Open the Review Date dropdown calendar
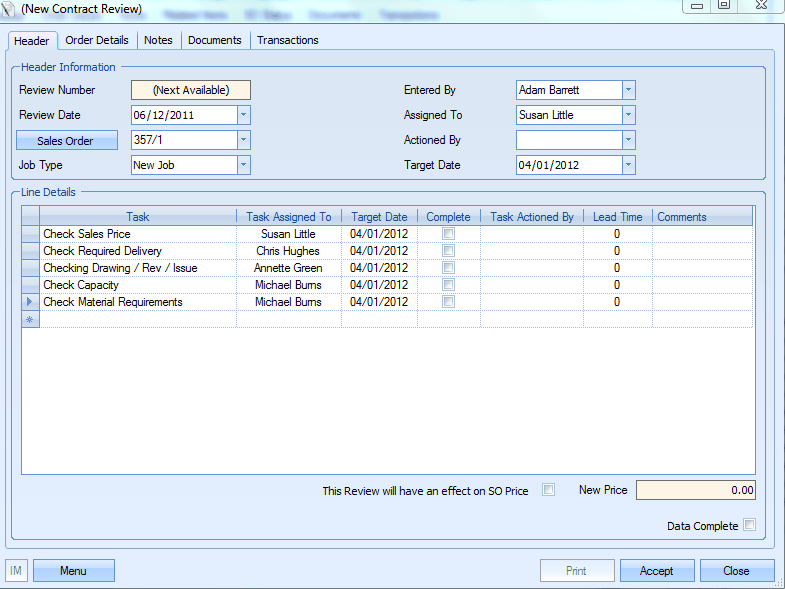Screen dimensions: 785x589 tap(243, 115)
